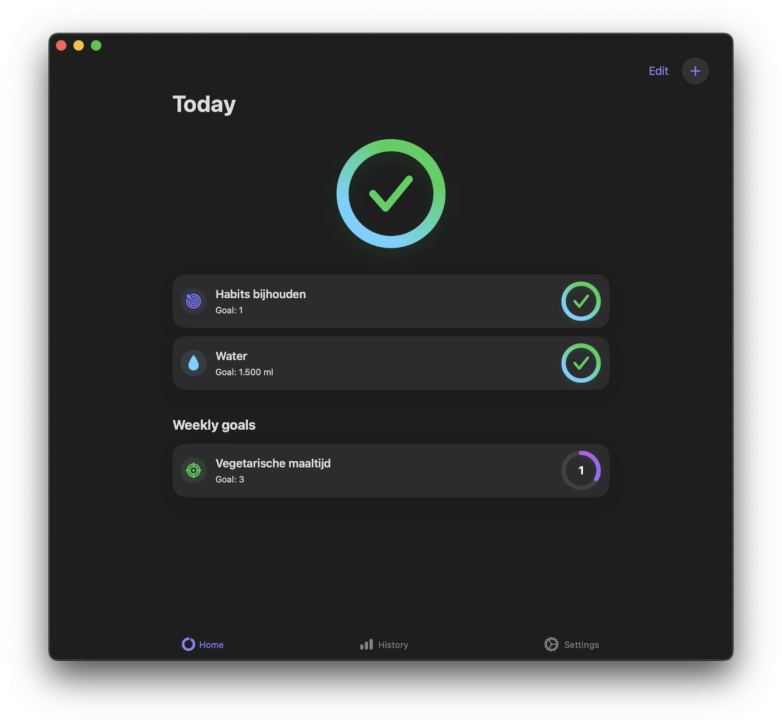The width and height of the screenshot is (782, 725).
Task: Open the Habits bijhouden habit row
Action: click(x=391, y=301)
